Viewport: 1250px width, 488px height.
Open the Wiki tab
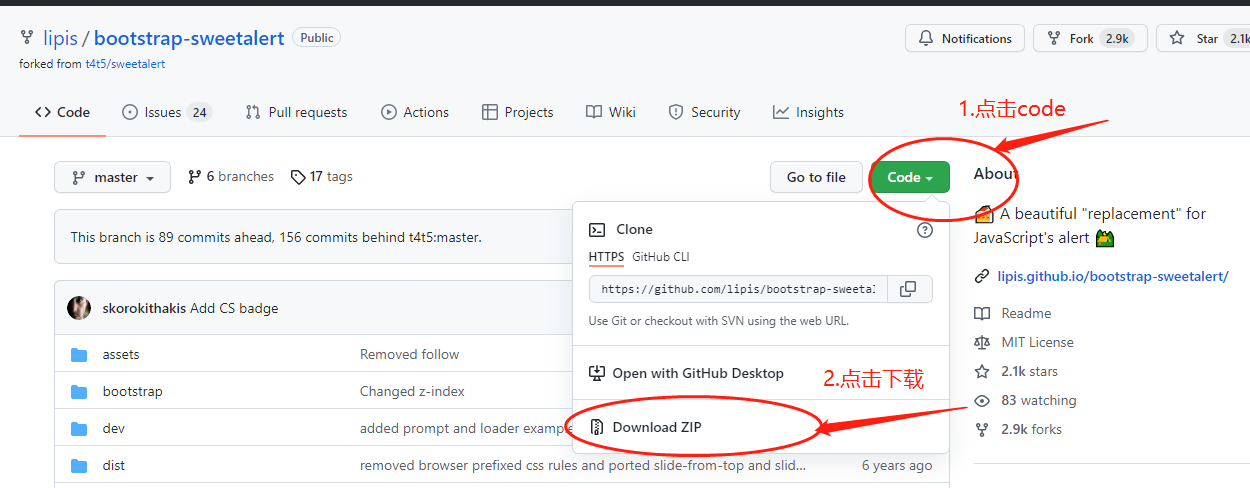pos(611,112)
